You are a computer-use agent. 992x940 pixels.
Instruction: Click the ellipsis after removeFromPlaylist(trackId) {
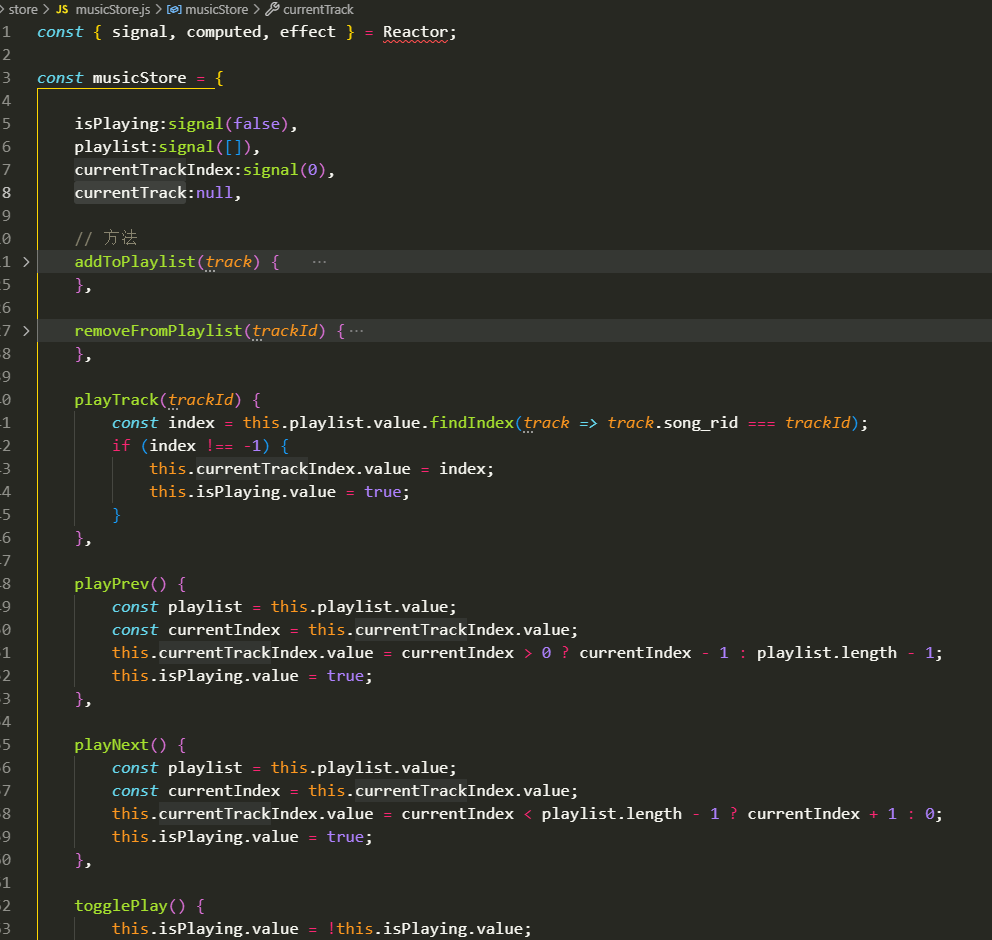(x=356, y=331)
